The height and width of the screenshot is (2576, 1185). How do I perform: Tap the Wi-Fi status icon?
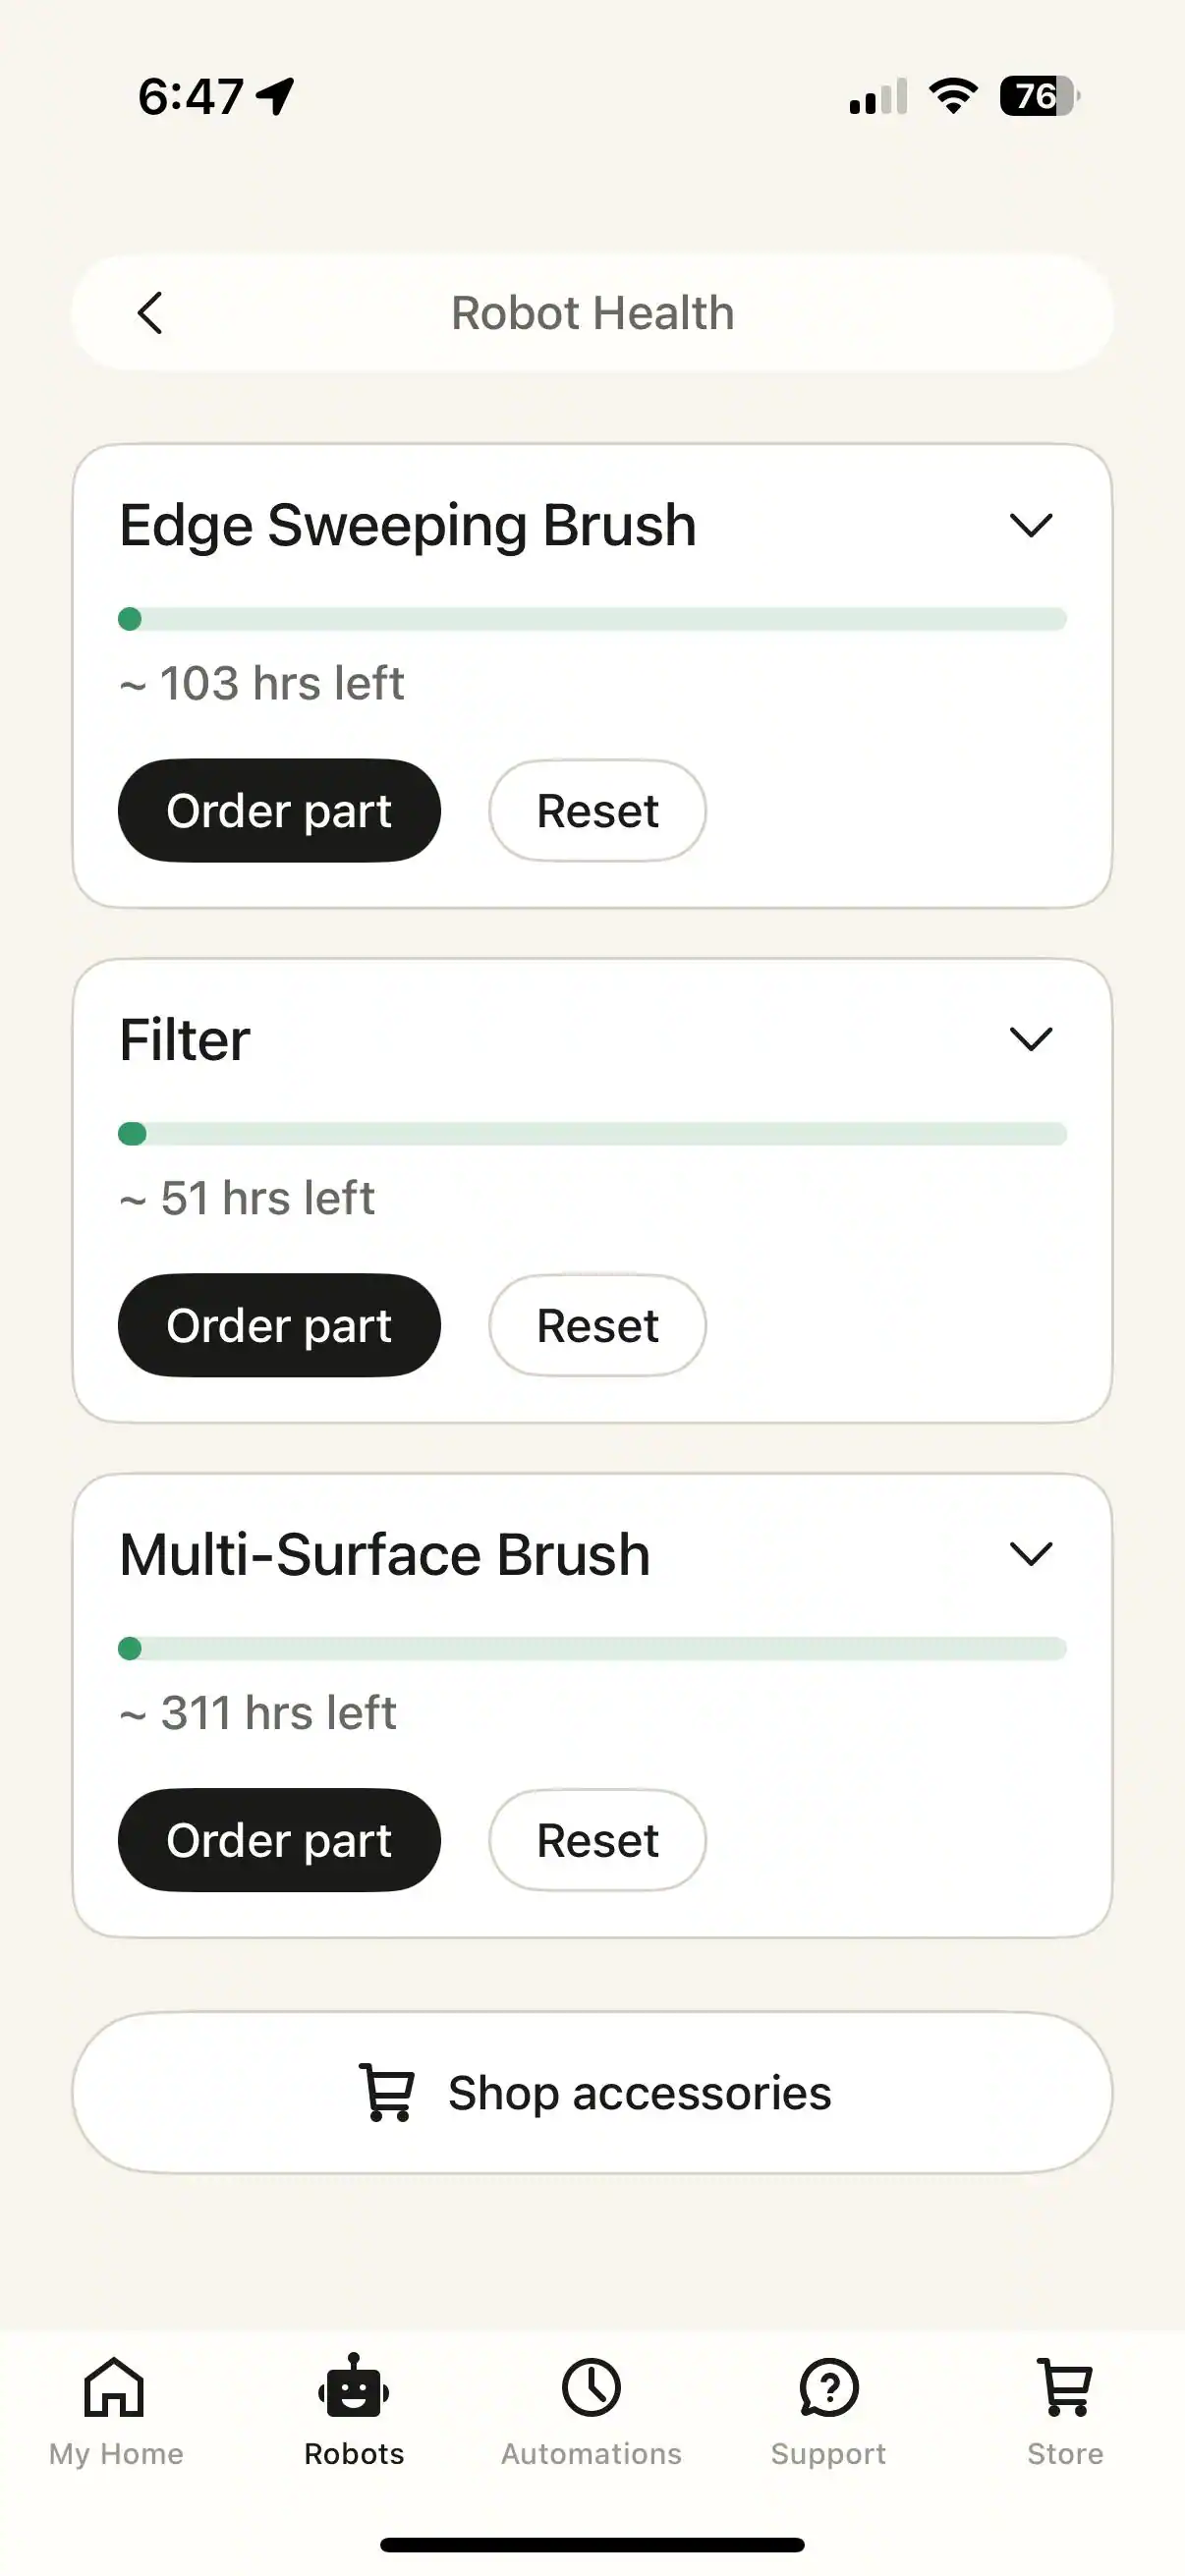click(x=953, y=96)
